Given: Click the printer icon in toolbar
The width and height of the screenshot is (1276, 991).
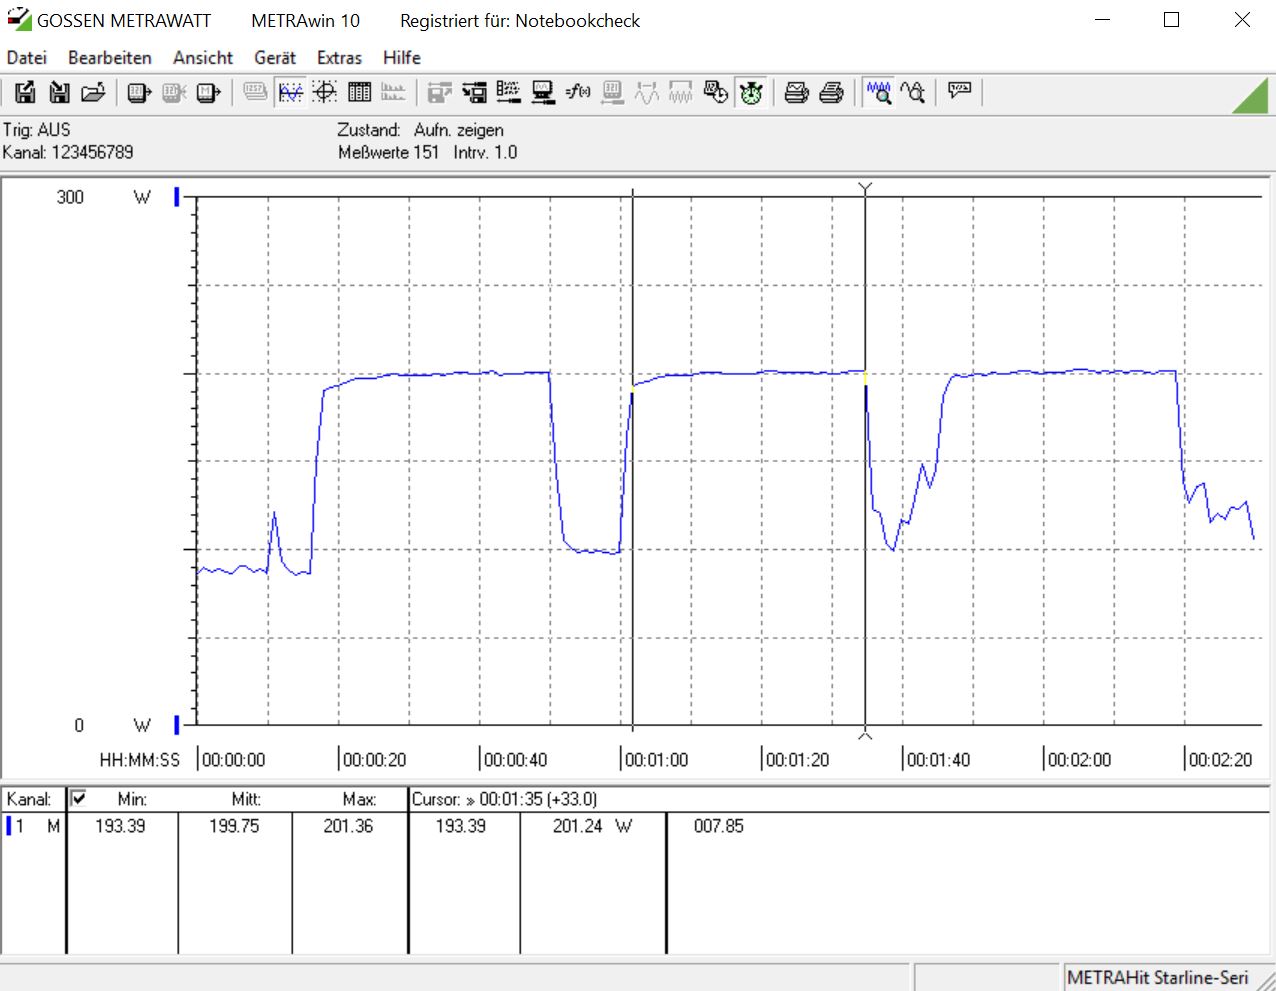Looking at the screenshot, I should coord(796,93).
